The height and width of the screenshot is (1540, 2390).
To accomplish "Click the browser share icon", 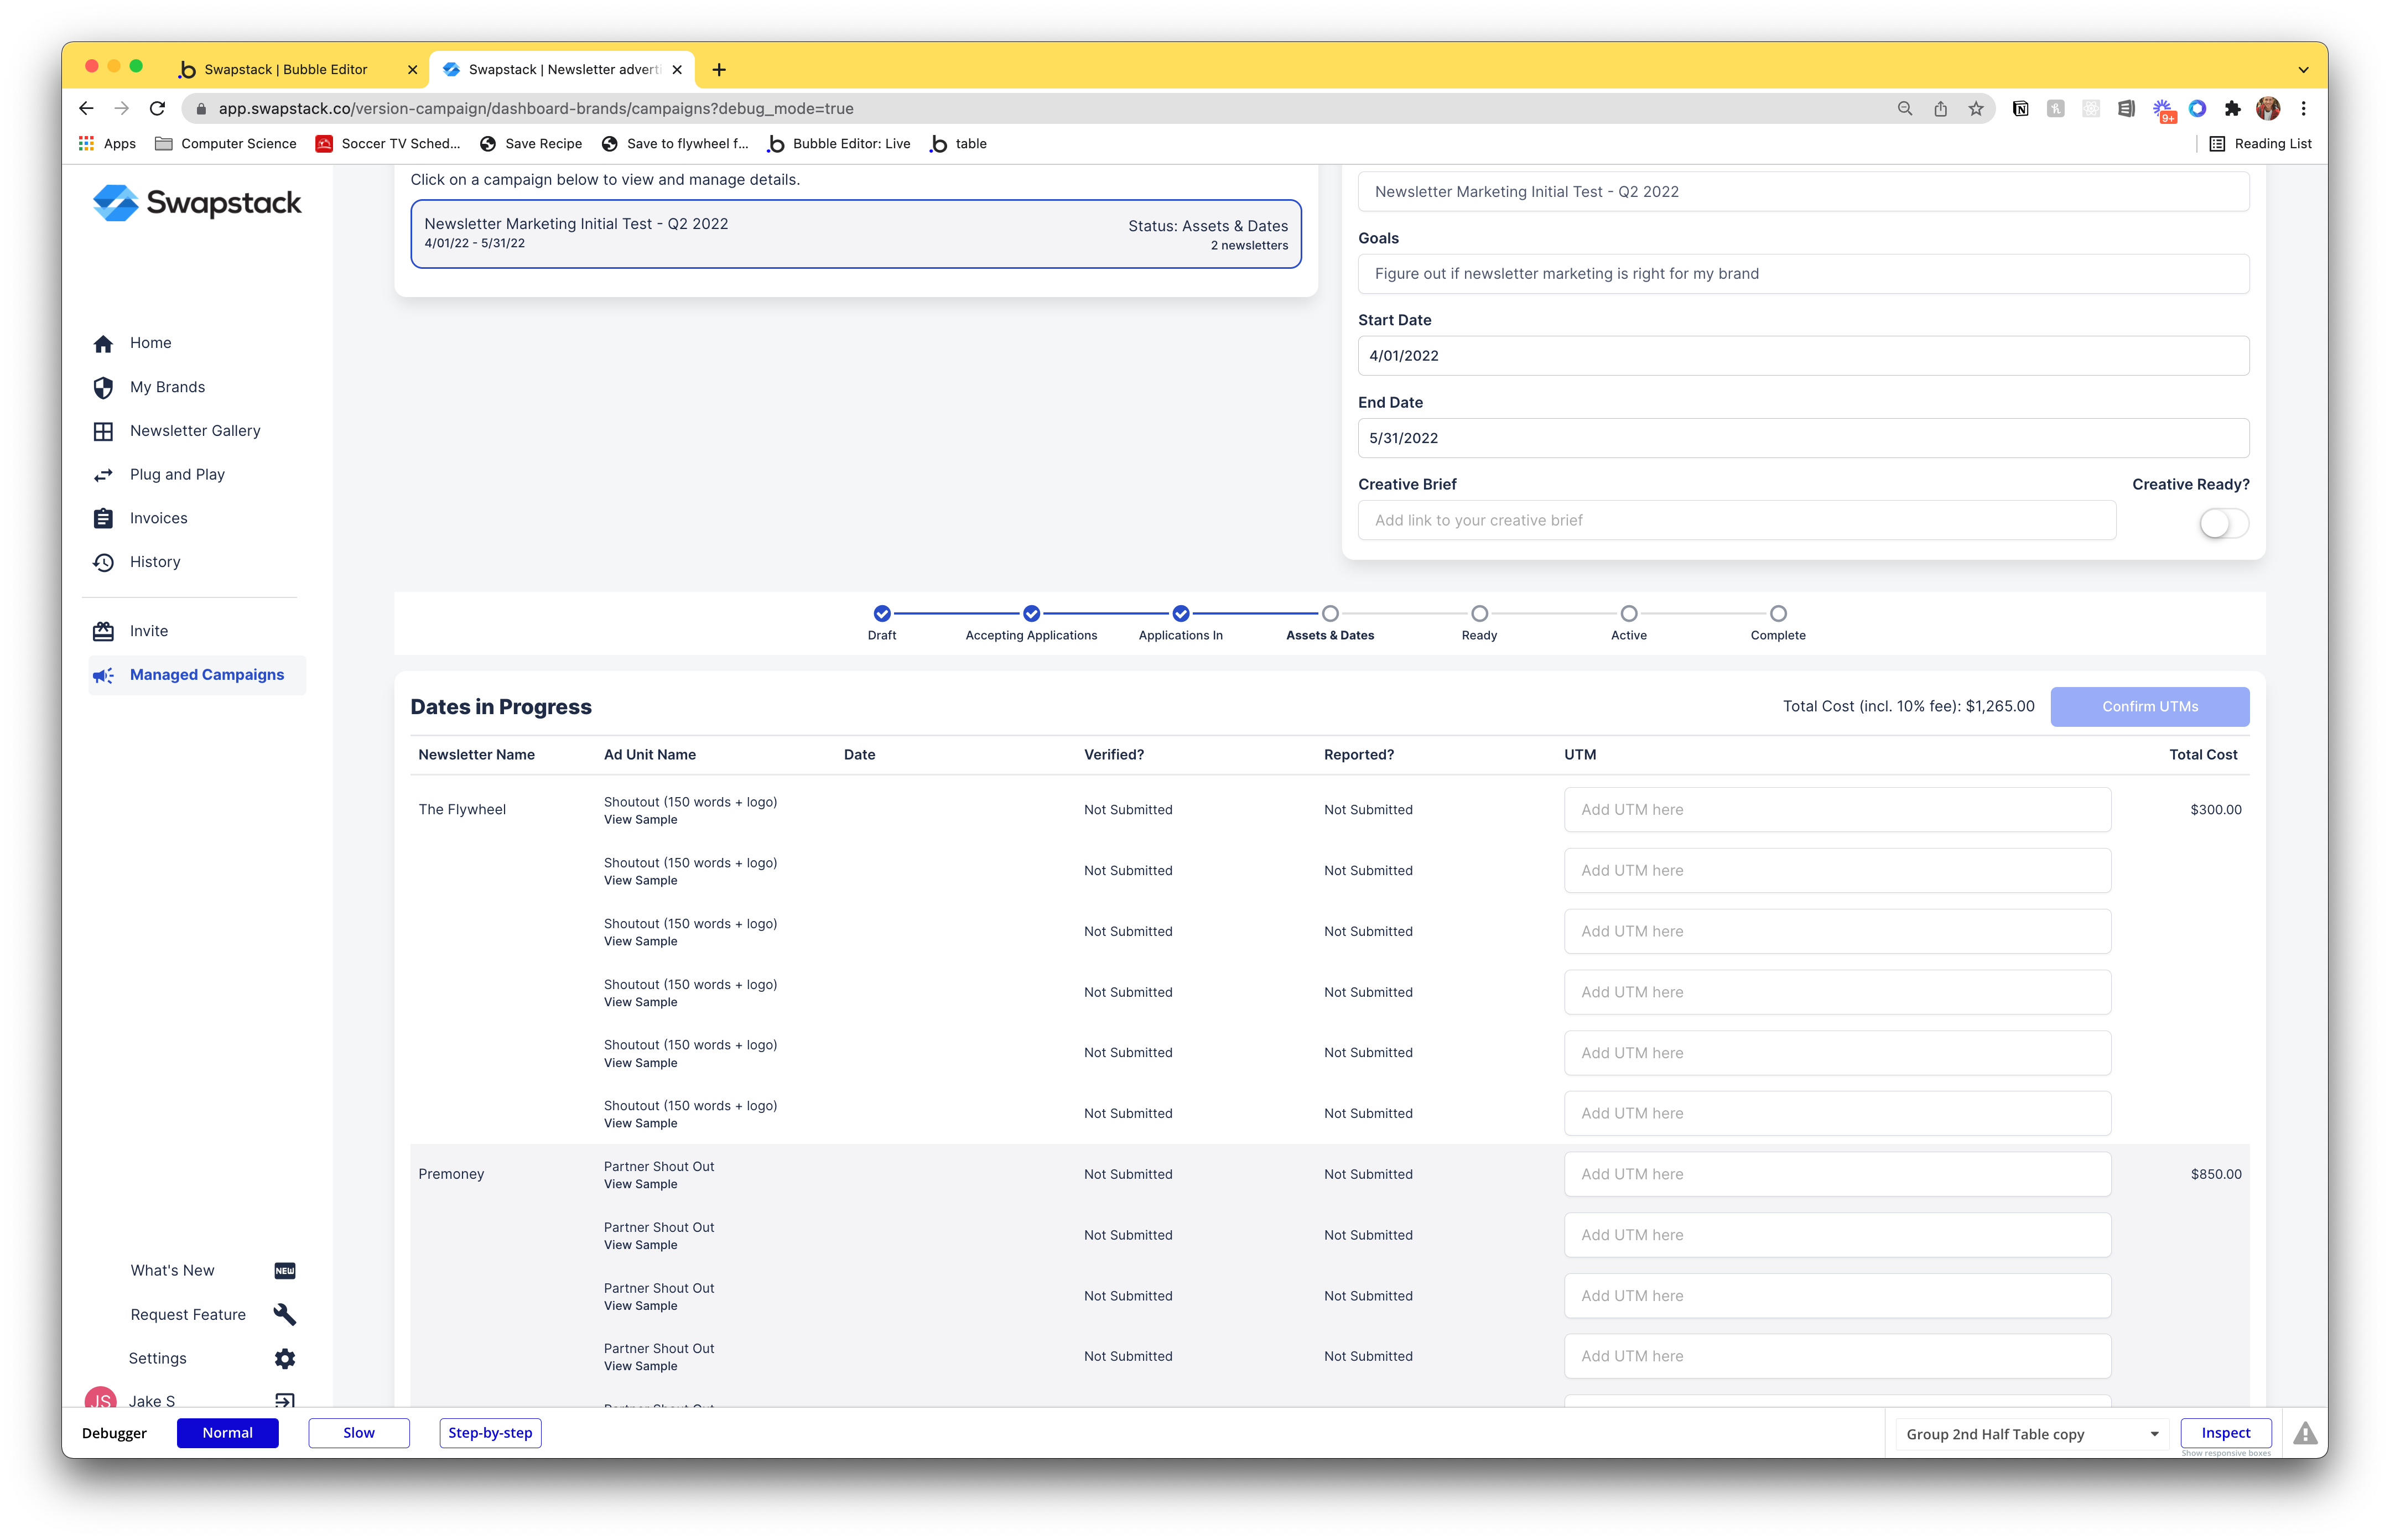I will click(1940, 108).
